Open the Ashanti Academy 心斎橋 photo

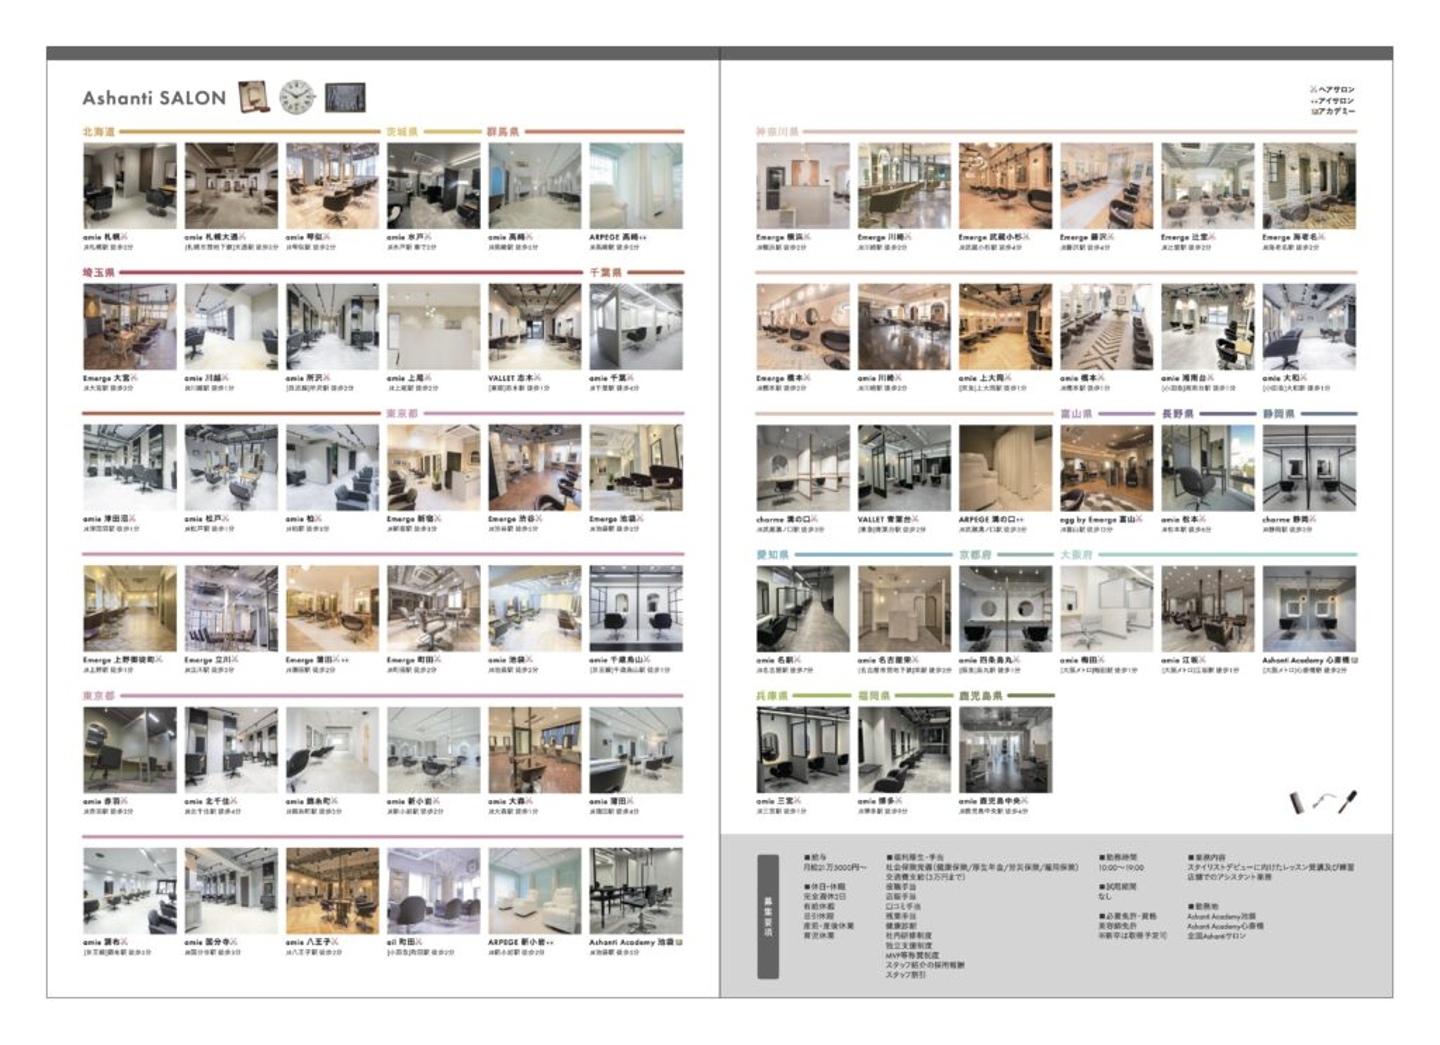[x=1309, y=609]
